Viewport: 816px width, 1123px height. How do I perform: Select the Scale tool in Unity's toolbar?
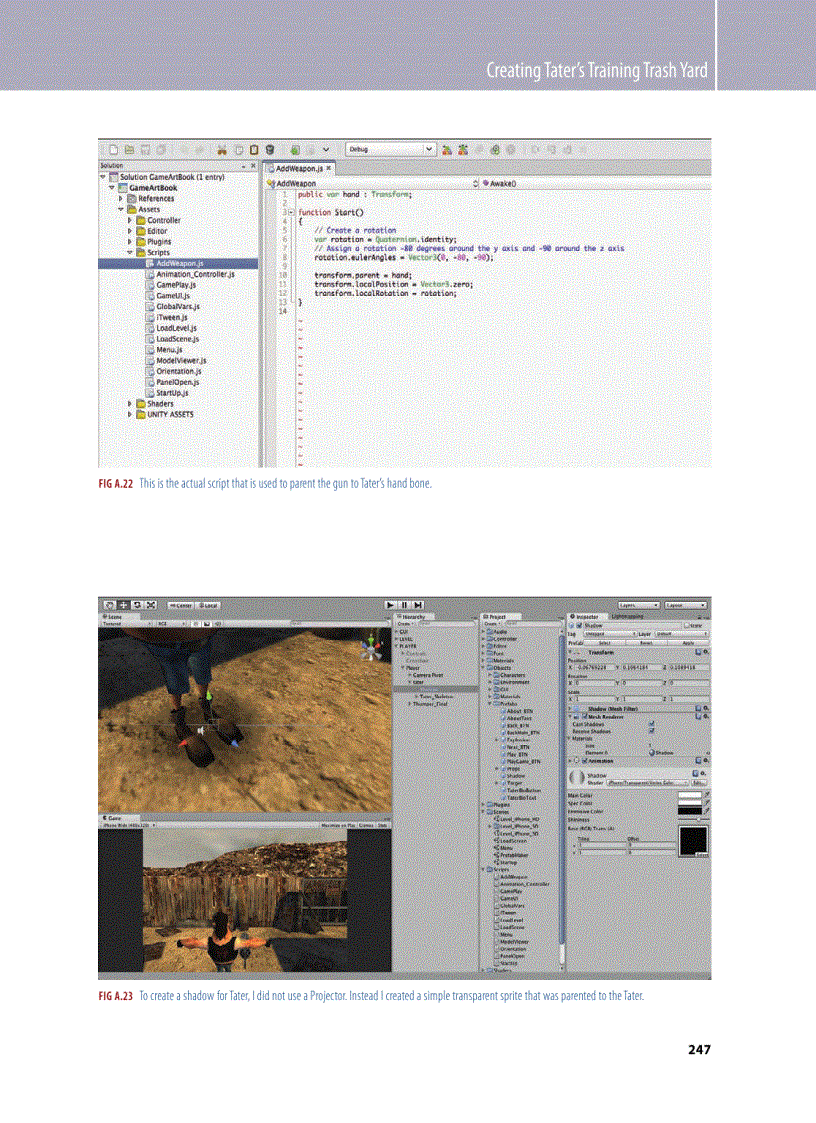tap(150, 605)
